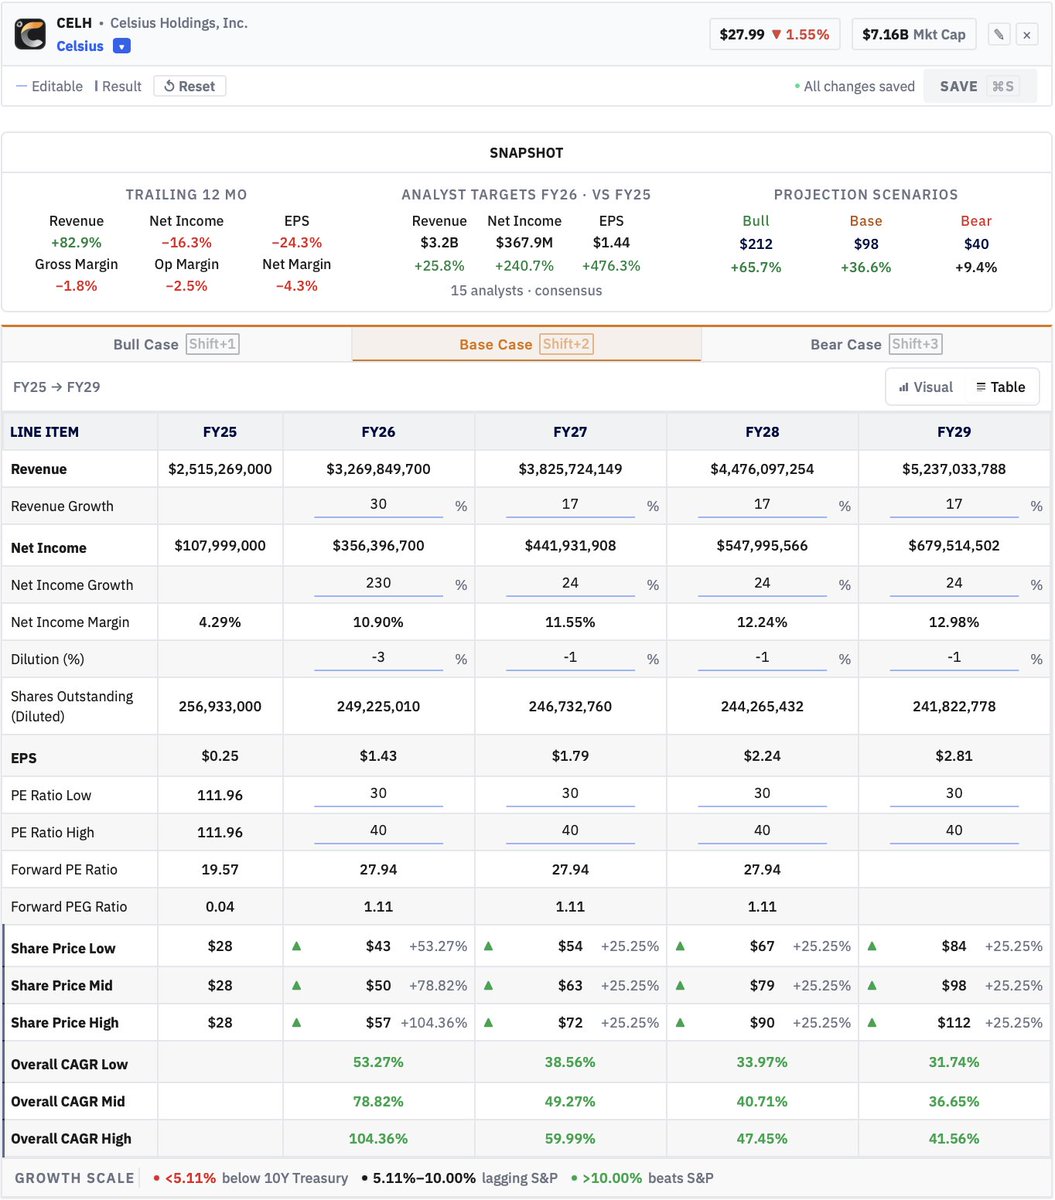Click the FY28 column header

click(x=762, y=432)
